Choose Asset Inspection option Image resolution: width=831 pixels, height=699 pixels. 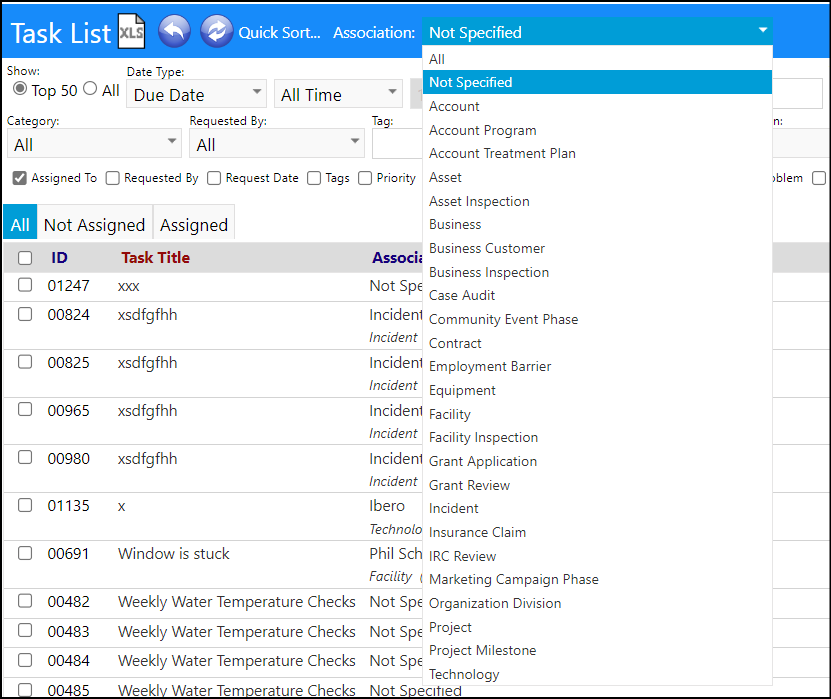(x=597, y=201)
